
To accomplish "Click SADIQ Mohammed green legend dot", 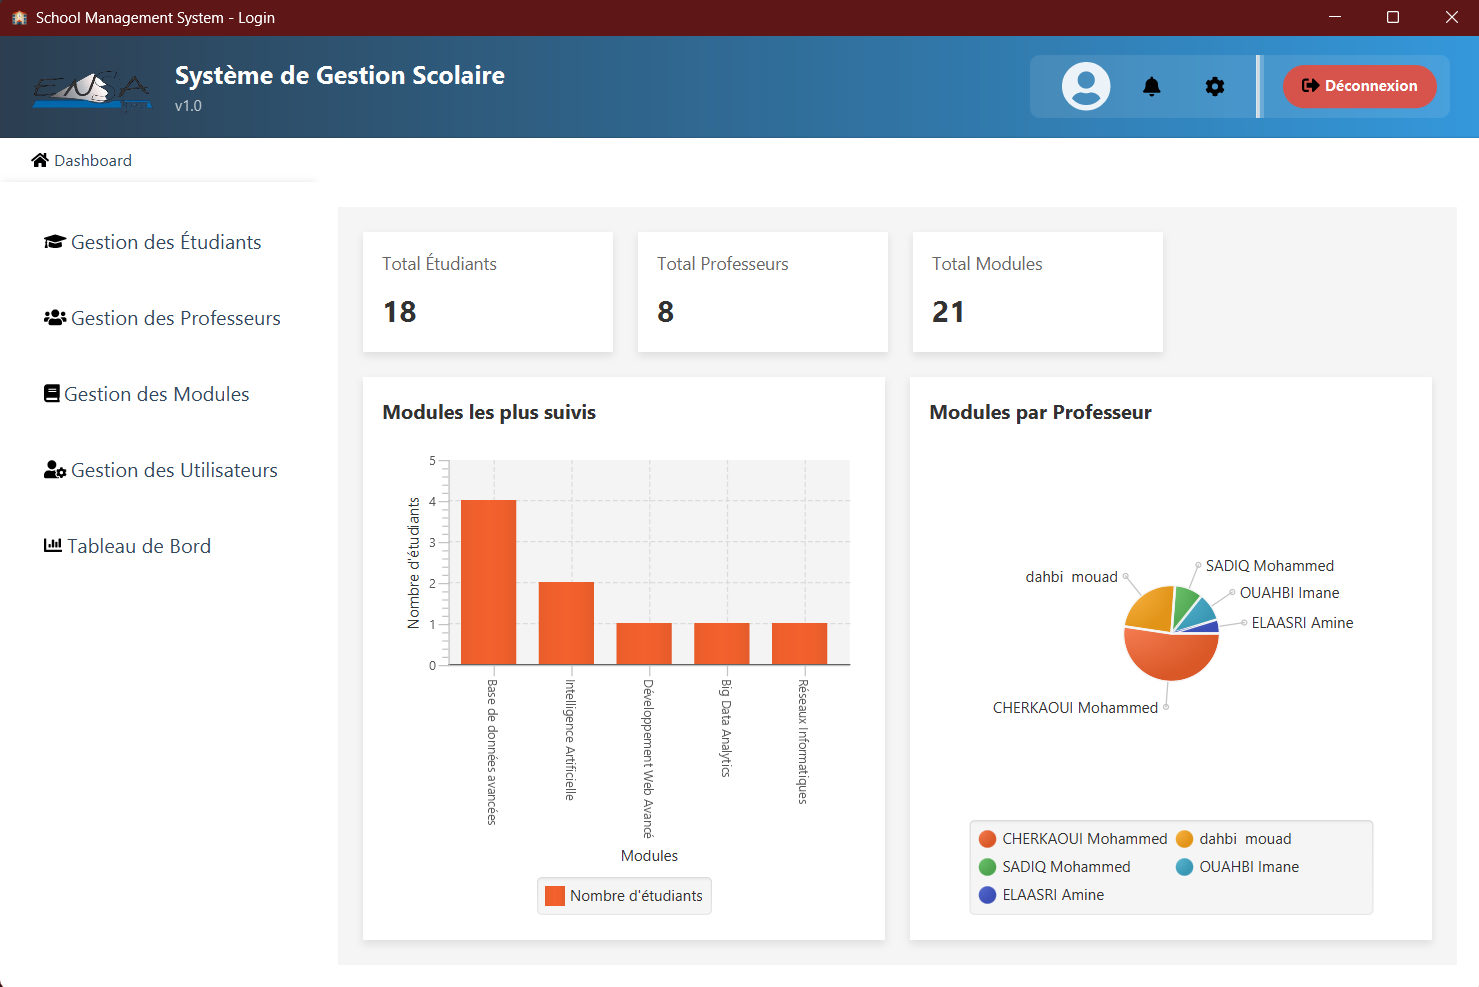I will tap(988, 867).
